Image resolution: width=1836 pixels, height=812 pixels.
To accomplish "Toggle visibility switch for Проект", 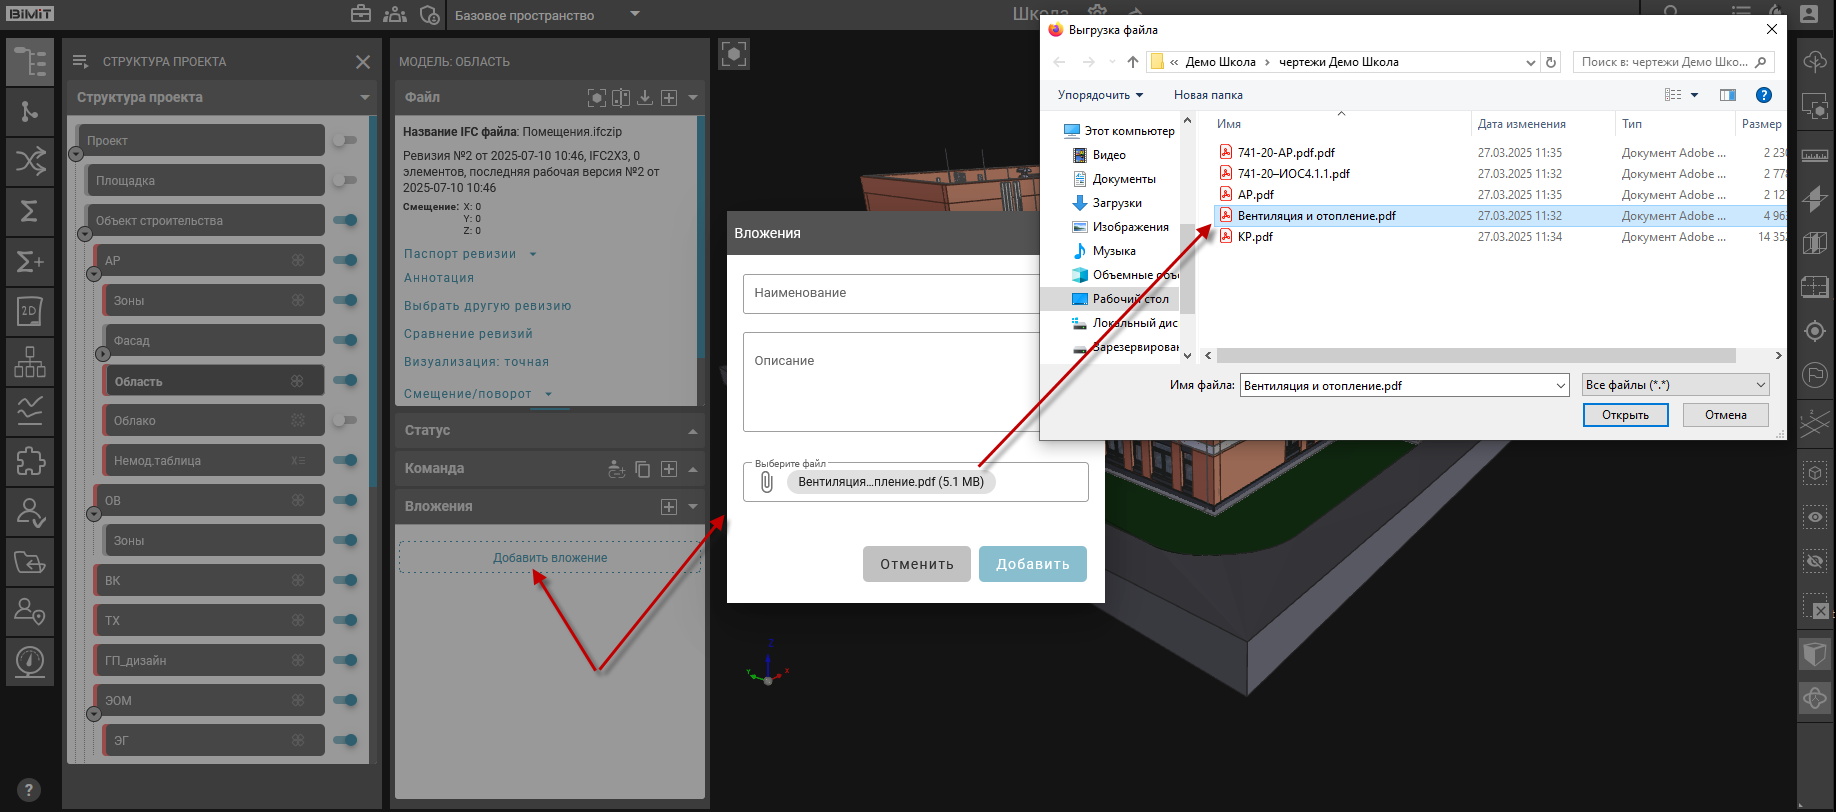I will [345, 141].
